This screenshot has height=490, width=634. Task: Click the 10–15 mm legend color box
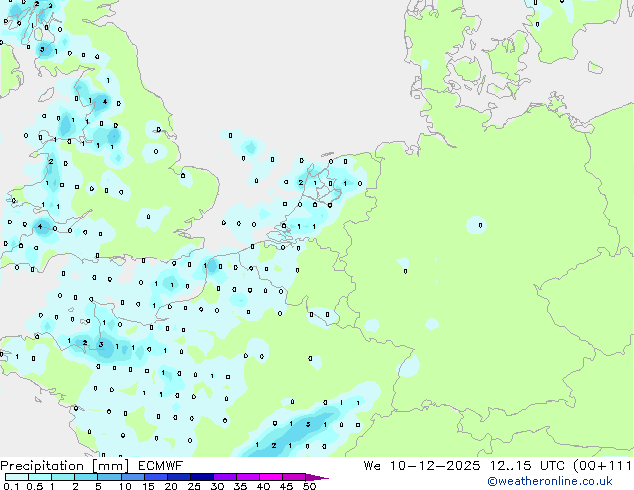point(133,477)
